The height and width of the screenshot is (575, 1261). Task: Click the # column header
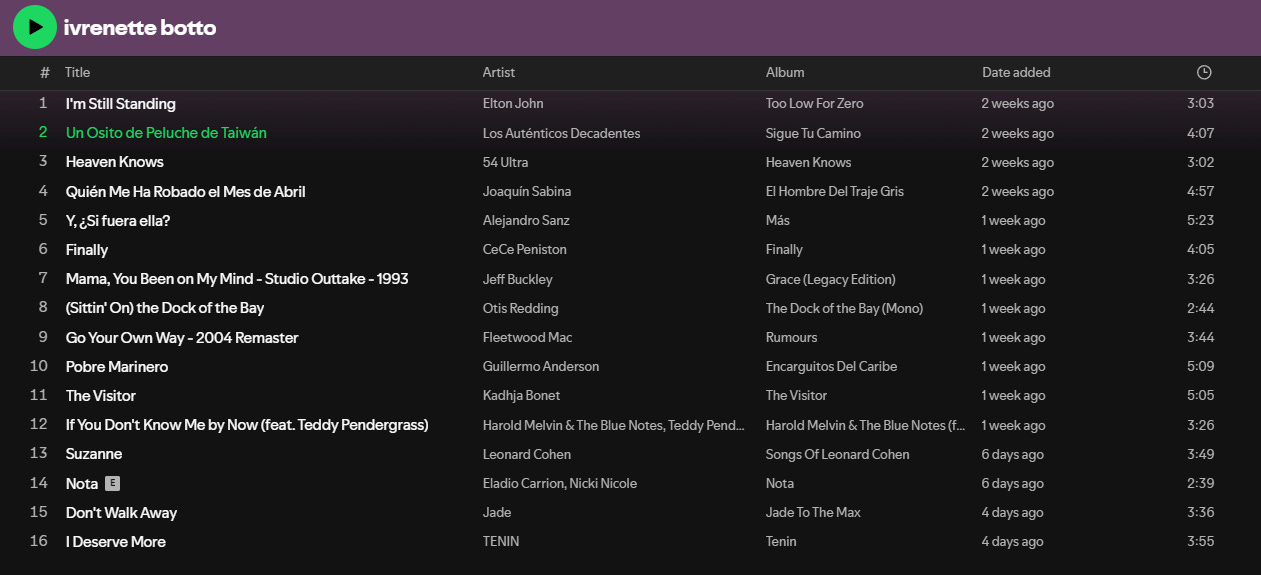(x=45, y=72)
